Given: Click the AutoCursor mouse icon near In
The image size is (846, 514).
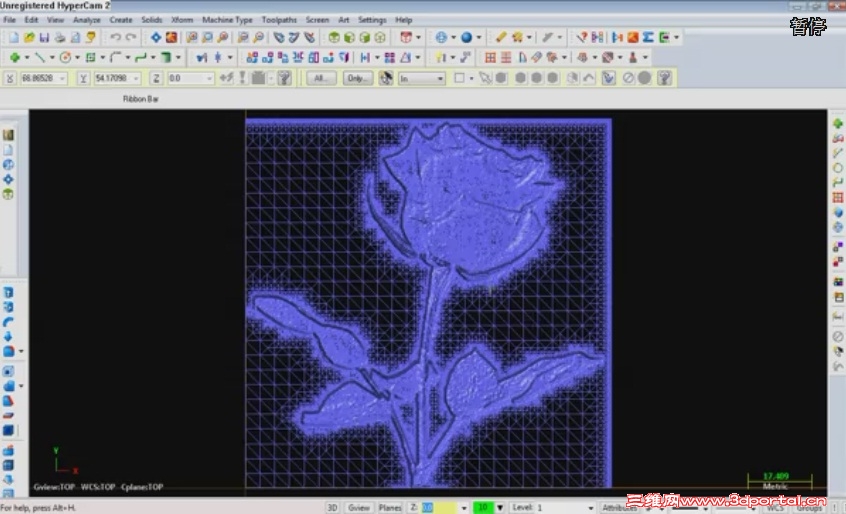Looking at the screenshot, I should click(385, 78).
